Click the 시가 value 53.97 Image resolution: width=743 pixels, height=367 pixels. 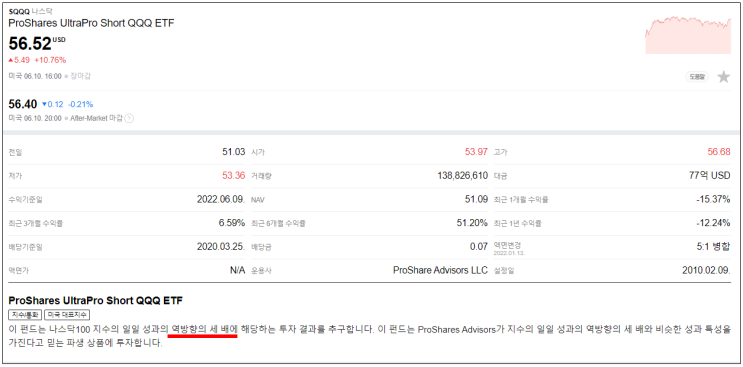(x=476, y=152)
